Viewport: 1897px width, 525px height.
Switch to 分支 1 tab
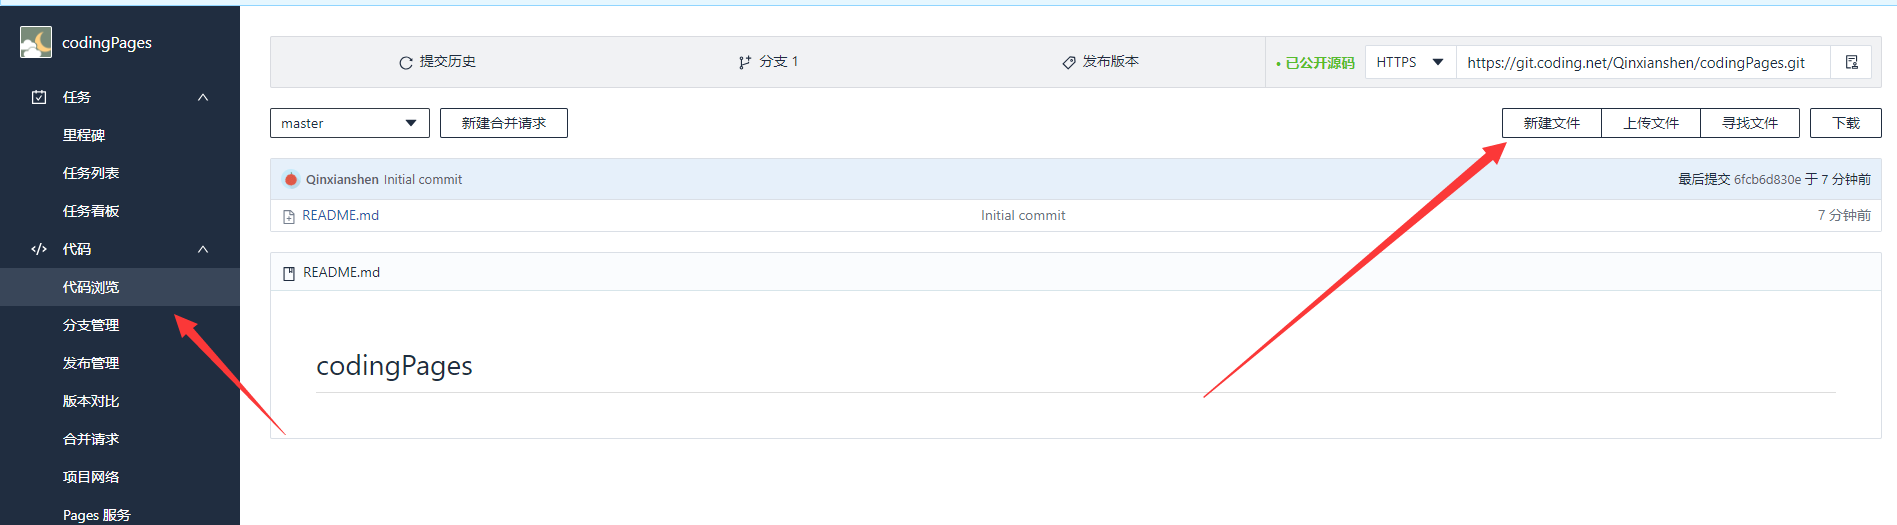click(768, 62)
